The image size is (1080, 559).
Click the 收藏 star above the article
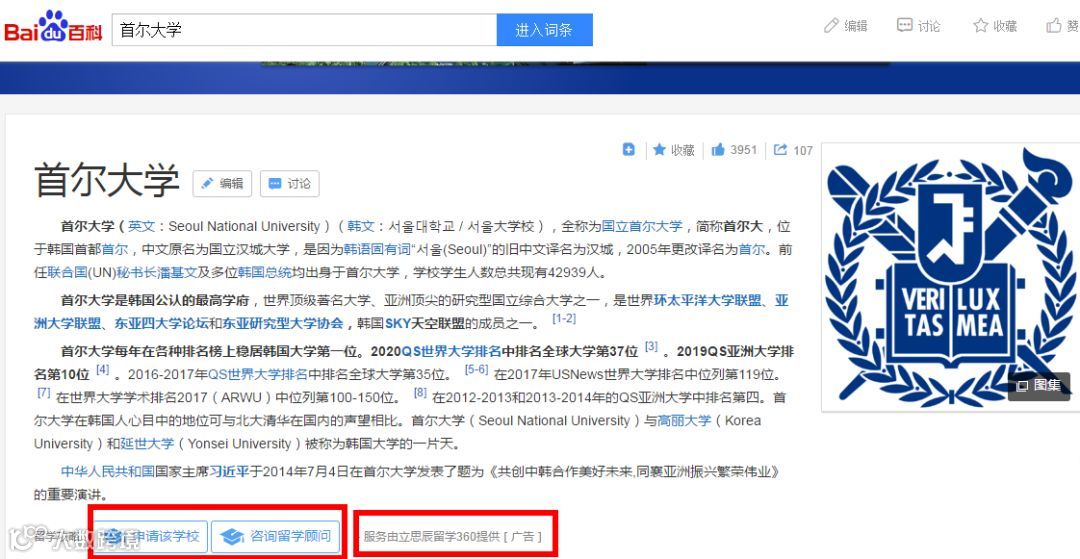click(674, 150)
